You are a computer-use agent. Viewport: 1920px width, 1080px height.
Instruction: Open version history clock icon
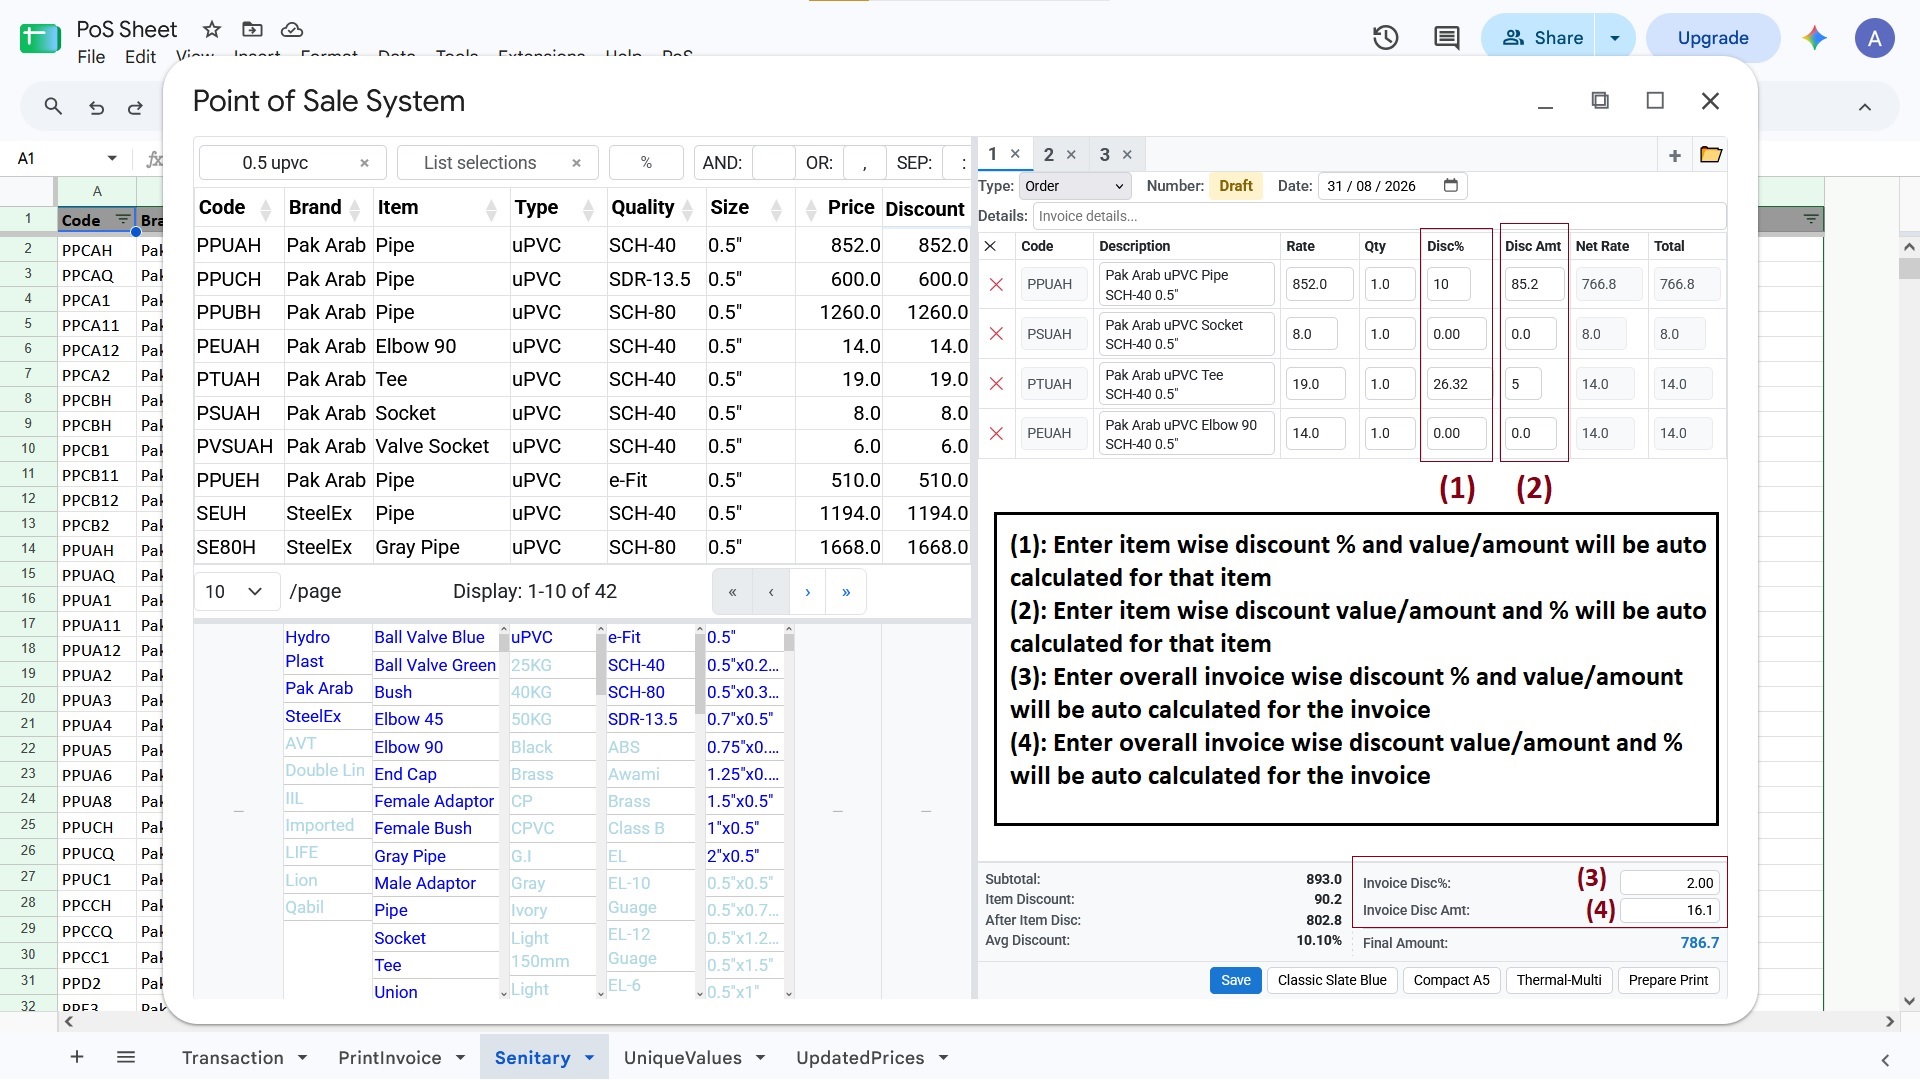(x=1385, y=38)
